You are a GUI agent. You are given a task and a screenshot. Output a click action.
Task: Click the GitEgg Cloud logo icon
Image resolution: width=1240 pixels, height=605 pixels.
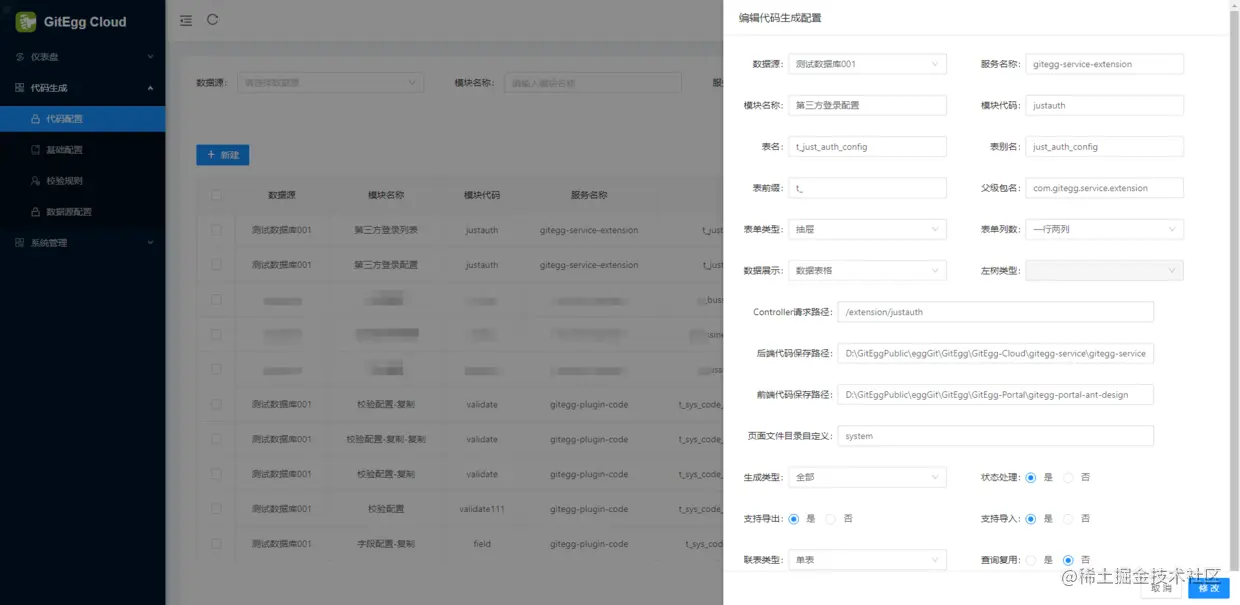pyautogui.click(x=26, y=22)
